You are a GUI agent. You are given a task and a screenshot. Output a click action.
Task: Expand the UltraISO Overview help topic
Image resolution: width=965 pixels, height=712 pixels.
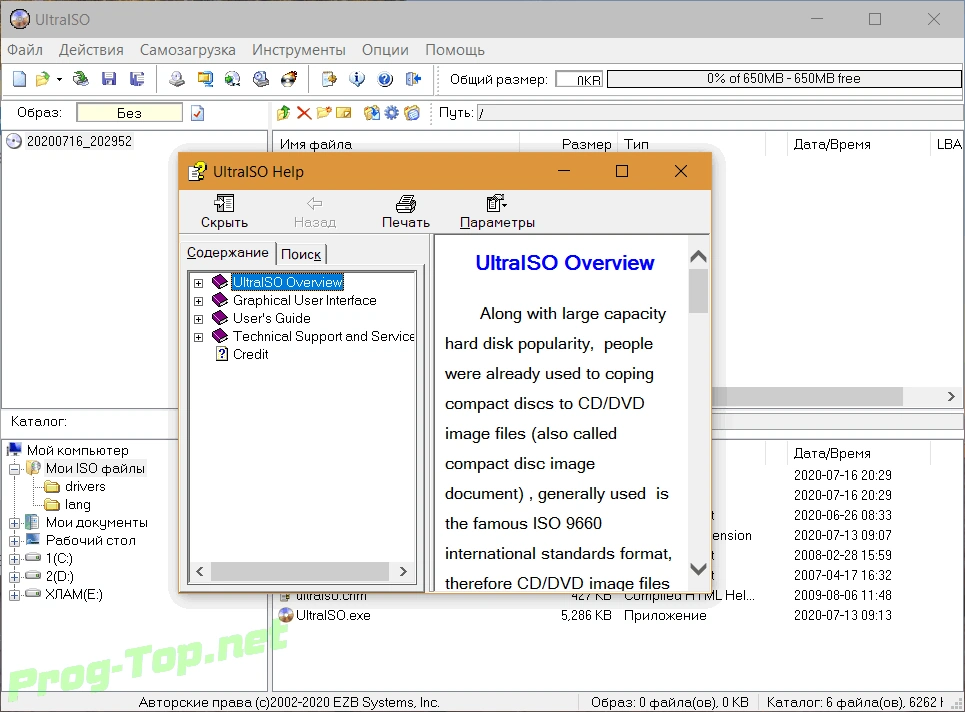(x=198, y=283)
